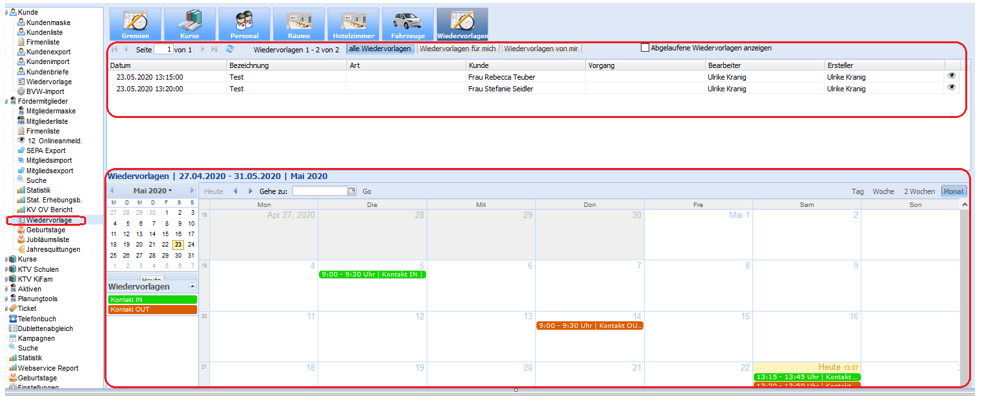Screen dimensions: 981x397
Task: Click the calendar picker icon next to Gehe zu
Action: click(x=352, y=191)
